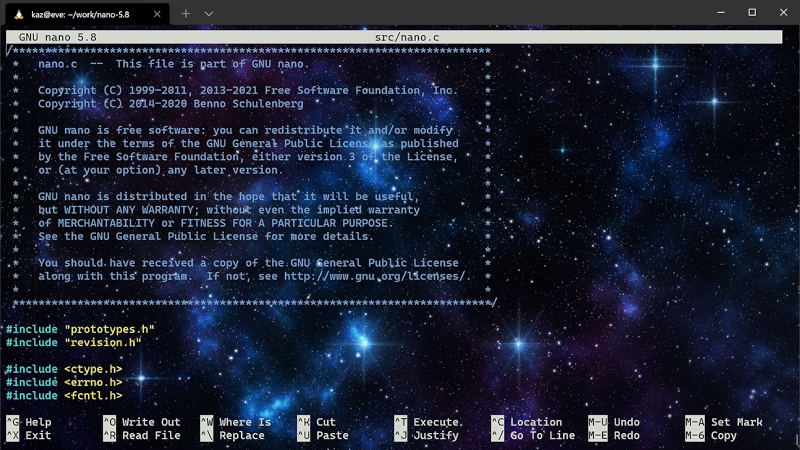Click the 'GNU nano is distributed in the hope' line
Image resolution: width=800 pixels, height=450 pixels.
(x=229, y=196)
